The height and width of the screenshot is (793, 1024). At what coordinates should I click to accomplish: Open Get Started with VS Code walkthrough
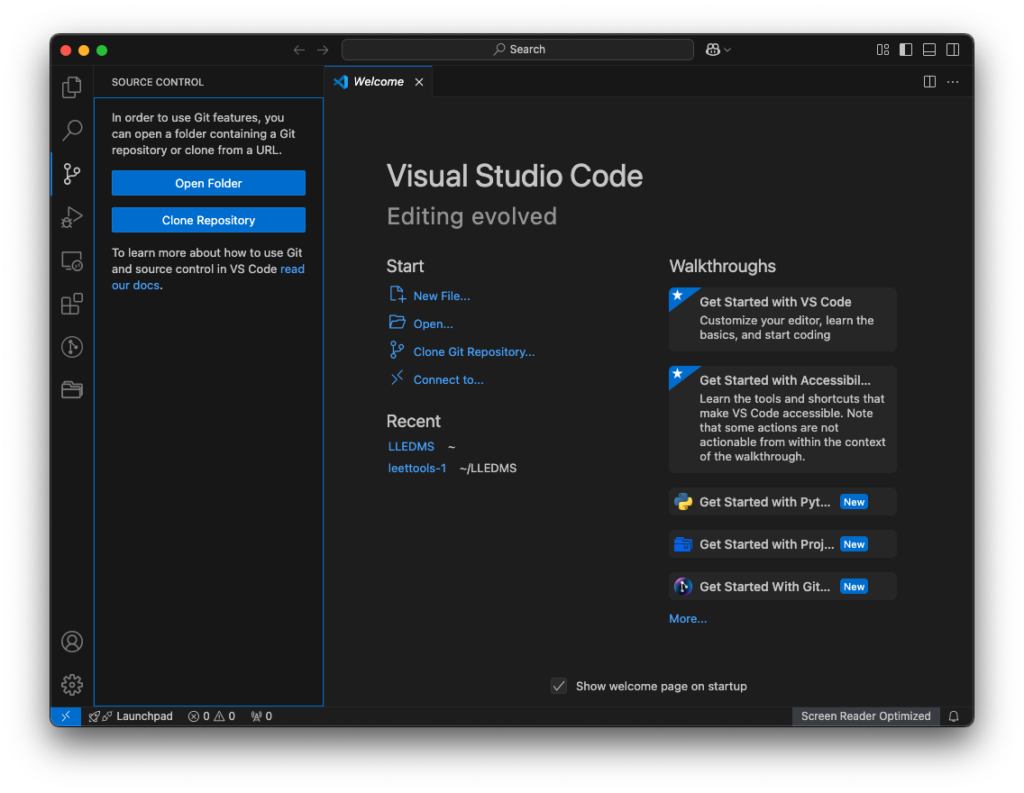pos(782,319)
